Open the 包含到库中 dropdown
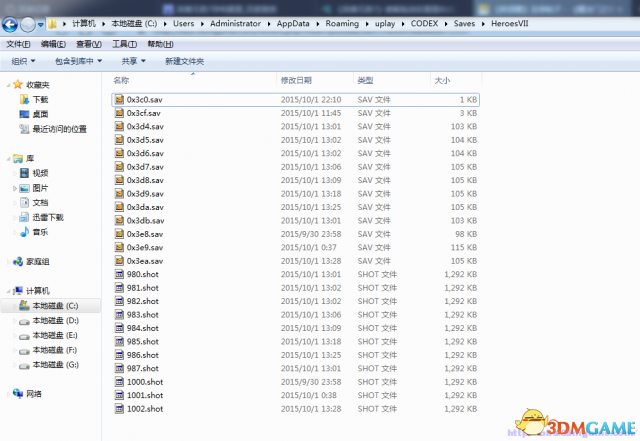The width and height of the screenshot is (640, 441). coord(78,61)
